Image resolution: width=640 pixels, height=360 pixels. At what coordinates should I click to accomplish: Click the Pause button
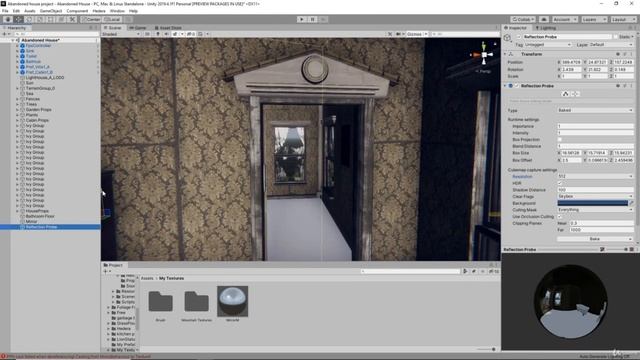(x=312, y=19)
